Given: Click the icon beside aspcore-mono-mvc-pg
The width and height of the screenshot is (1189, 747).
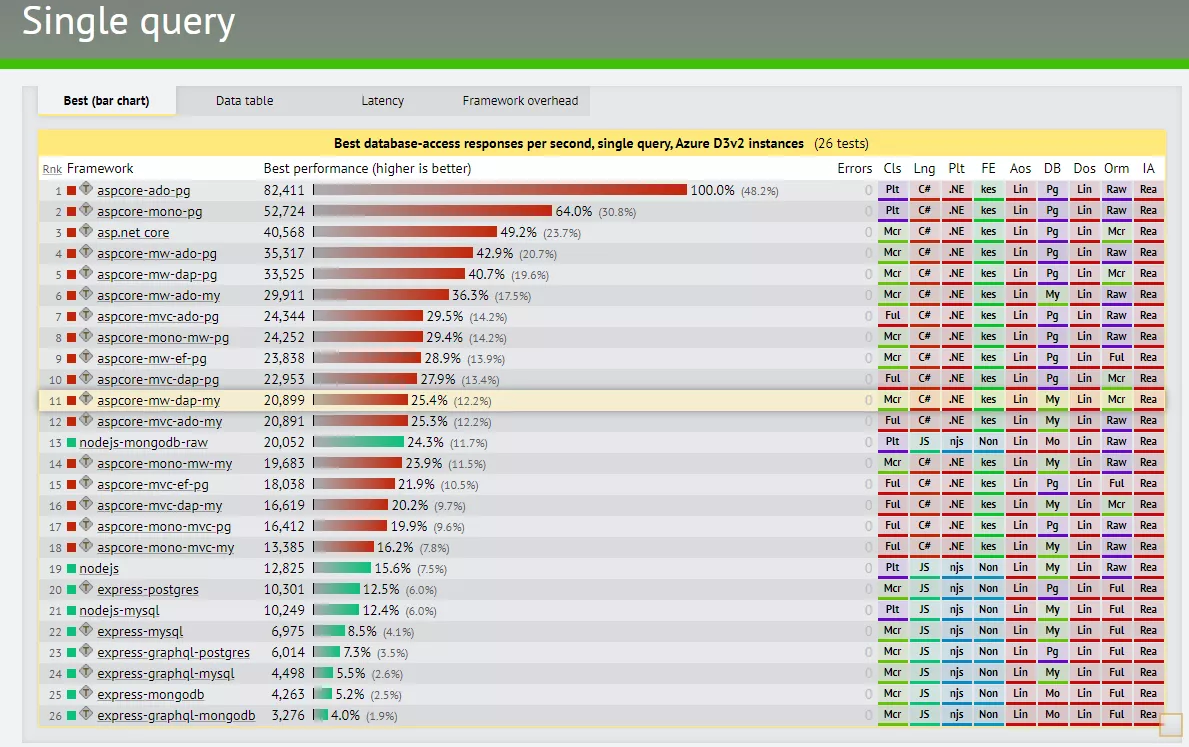Looking at the screenshot, I should pyautogui.click(x=86, y=524).
